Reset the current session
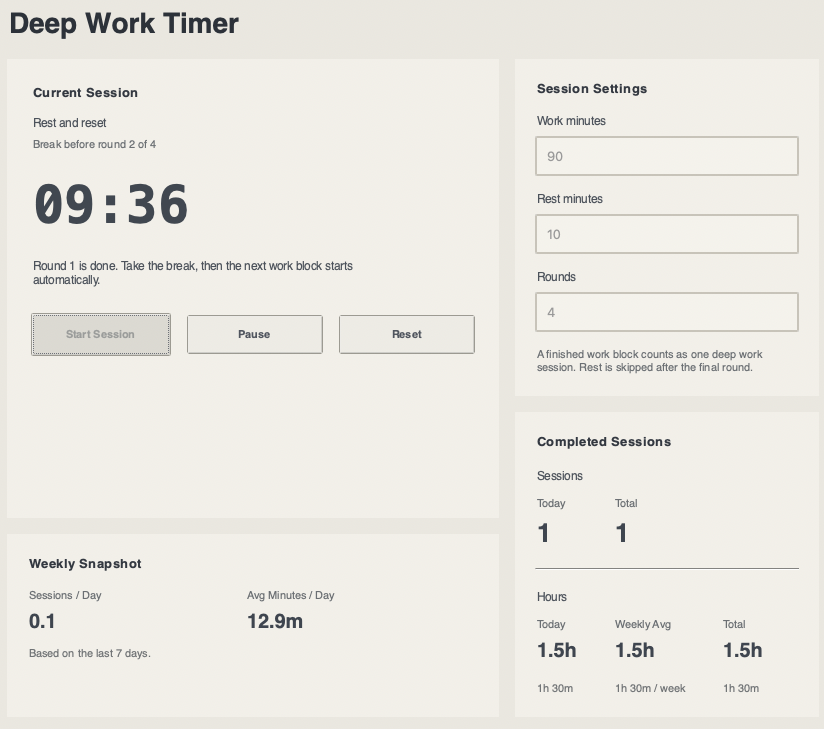 407,334
